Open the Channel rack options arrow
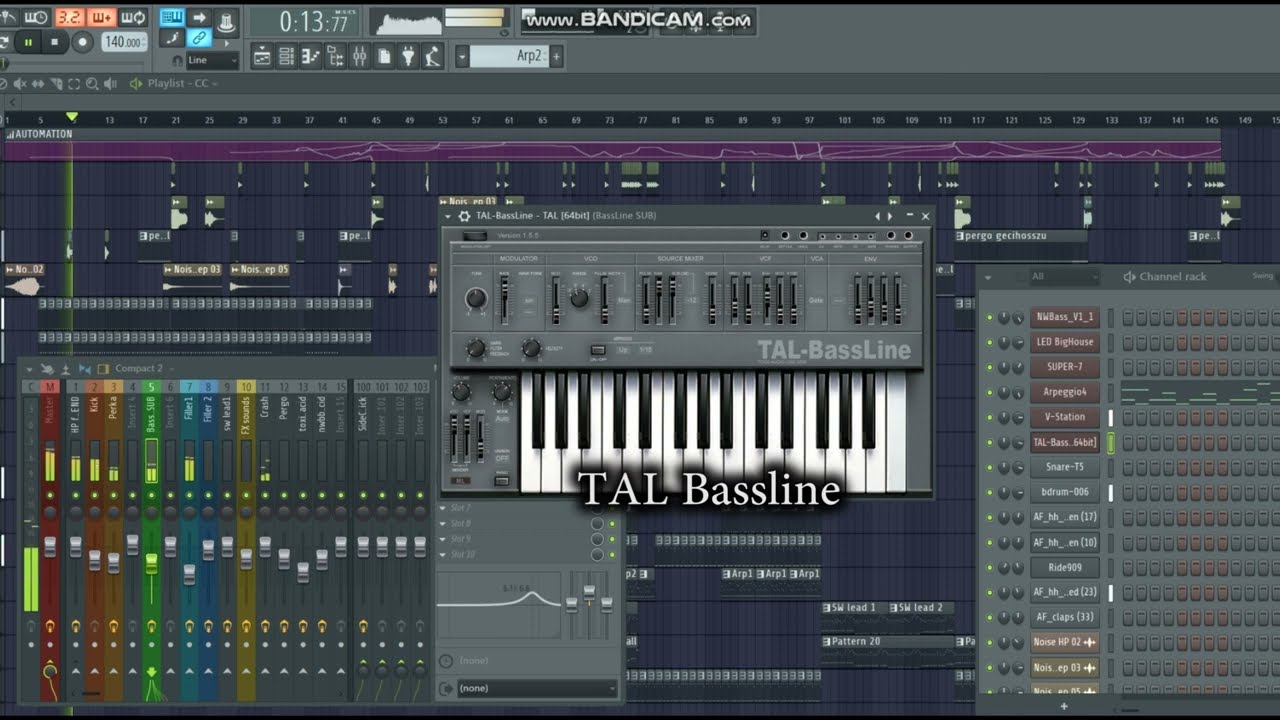 coord(988,277)
